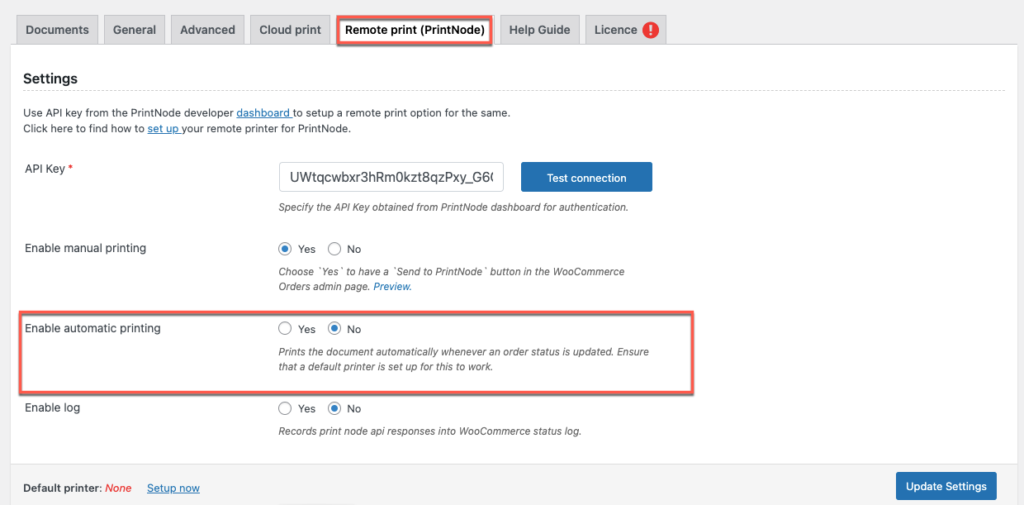Viewport: 1024px width, 505px height.
Task: Open the Licence tab
Action: click(x=626, y=30)
